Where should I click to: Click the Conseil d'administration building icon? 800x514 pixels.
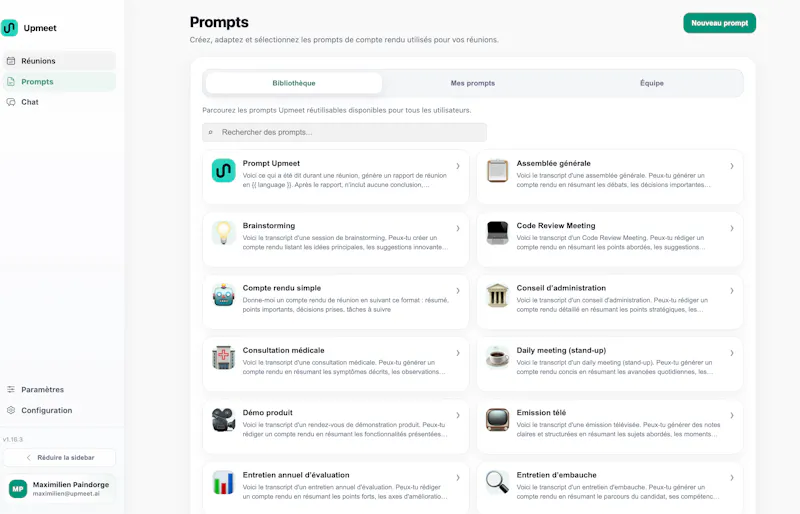pyautogui.click(x=497, y=295)
